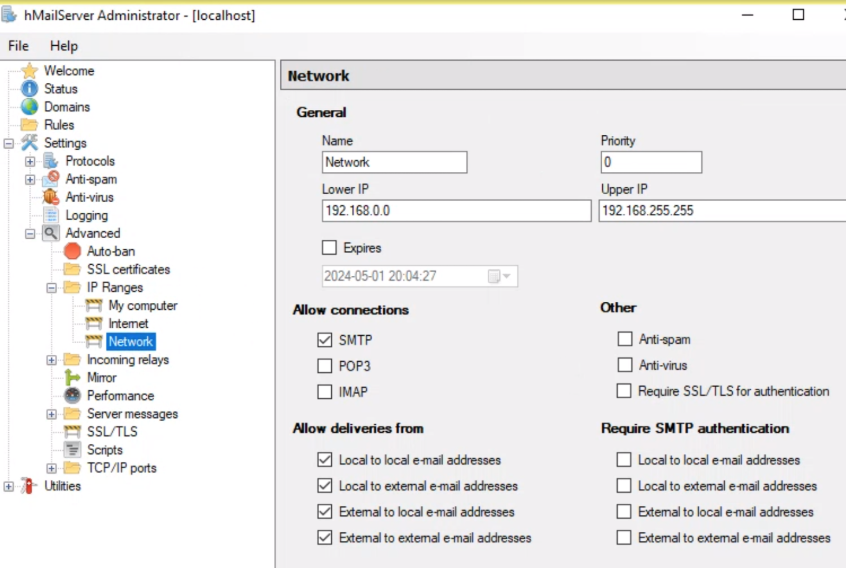This screenshot has height=568, width=846.
Task: Expand the Incoming relays tree node
Action: click(52, 360)
